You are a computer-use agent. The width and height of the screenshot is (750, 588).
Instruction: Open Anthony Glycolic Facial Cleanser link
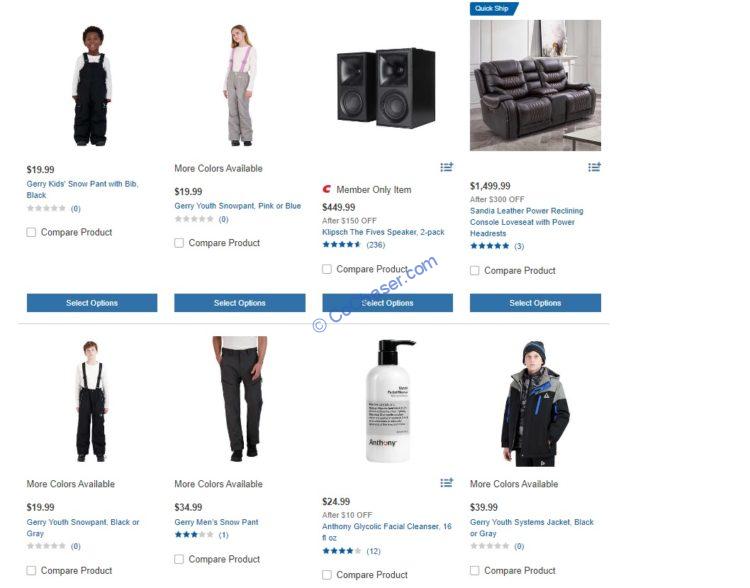[386, 532]
